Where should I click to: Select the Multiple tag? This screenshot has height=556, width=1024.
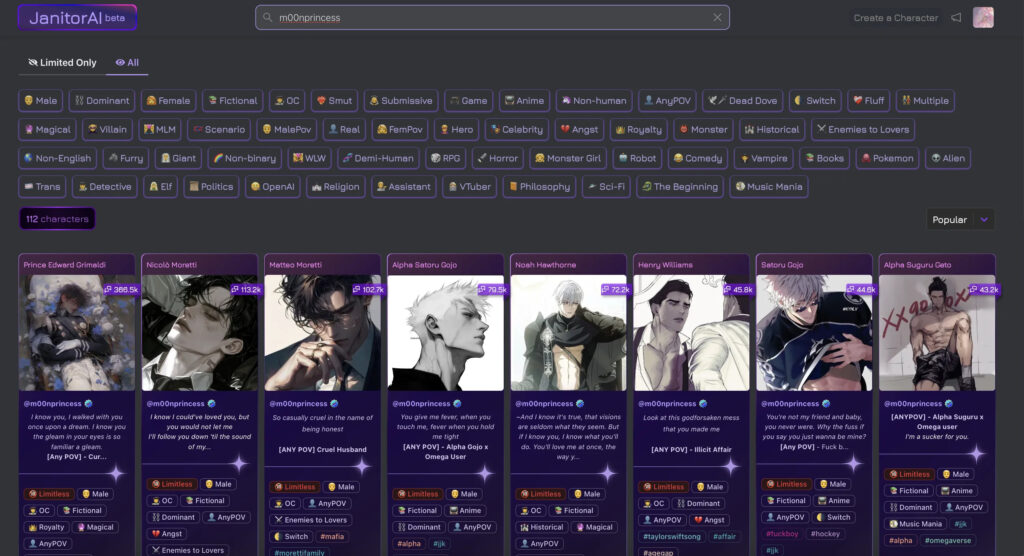pyautogui.click(x=925, y=101)
